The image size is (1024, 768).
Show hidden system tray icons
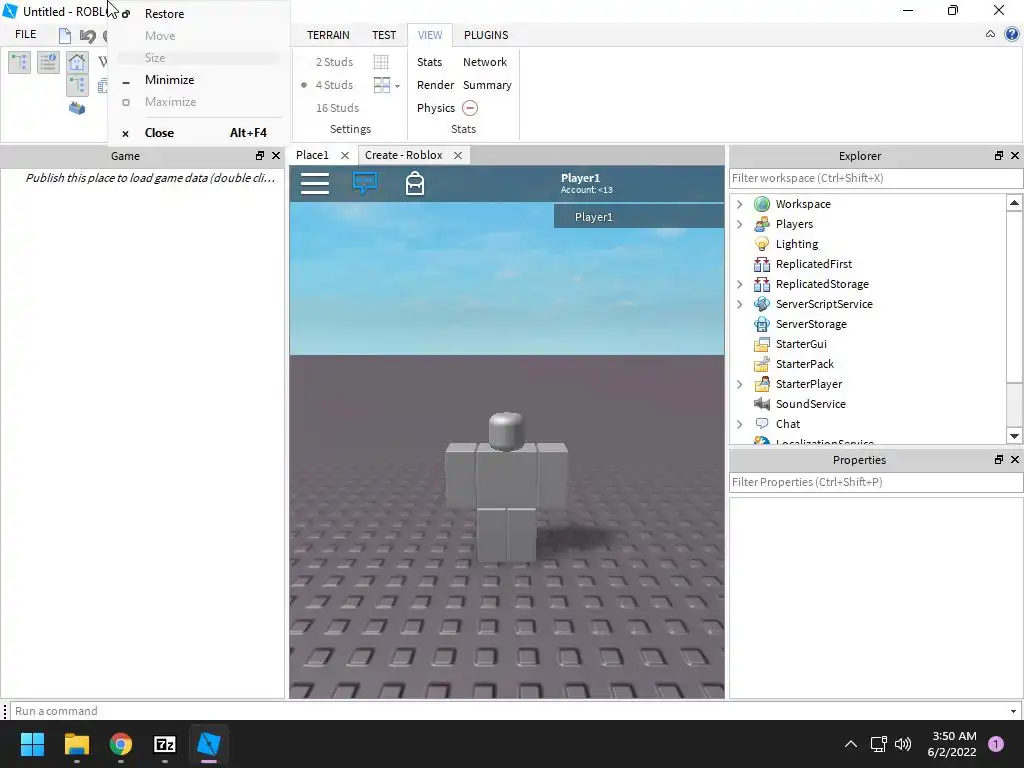(851, 744)
